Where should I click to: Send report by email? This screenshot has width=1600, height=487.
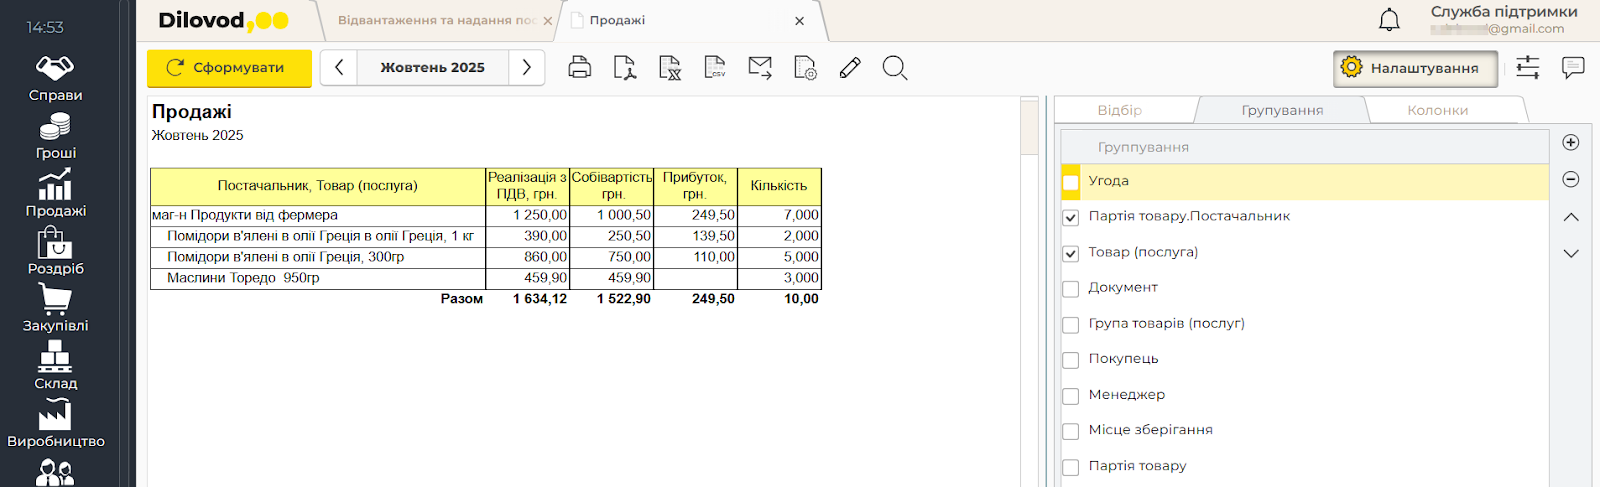click(760, 68)
